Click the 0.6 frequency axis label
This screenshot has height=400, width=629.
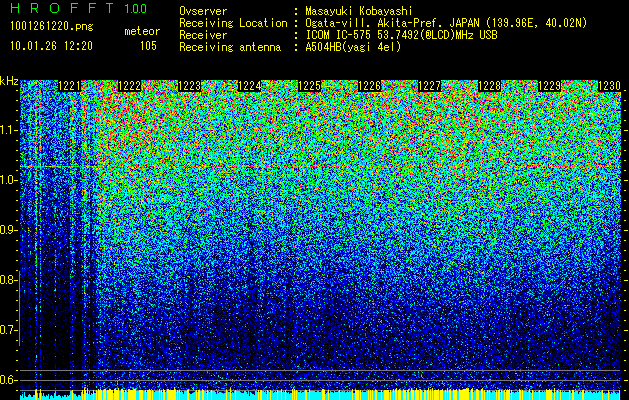[8, 380]
